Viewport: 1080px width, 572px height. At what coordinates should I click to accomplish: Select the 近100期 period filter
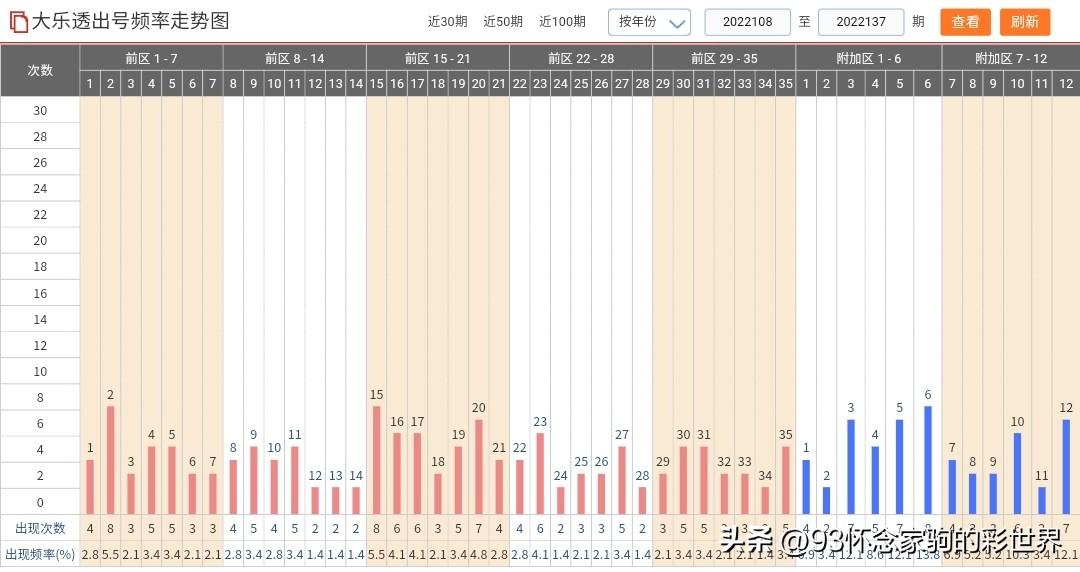tap(562, 22)
